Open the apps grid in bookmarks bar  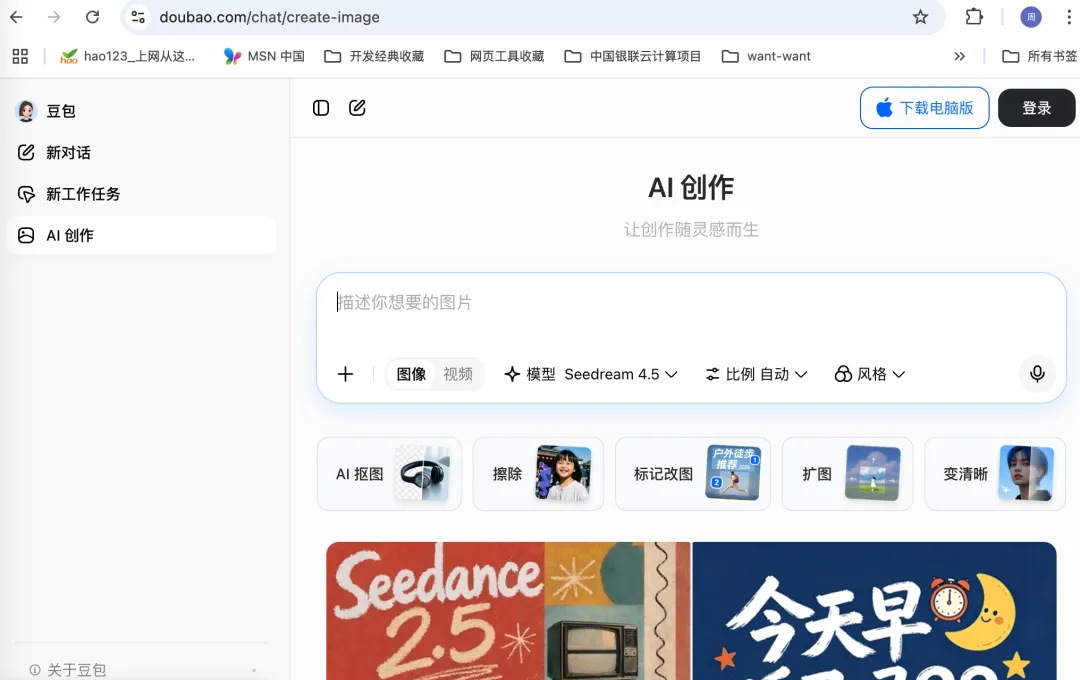pyautogui.click(x=20, y=56)
